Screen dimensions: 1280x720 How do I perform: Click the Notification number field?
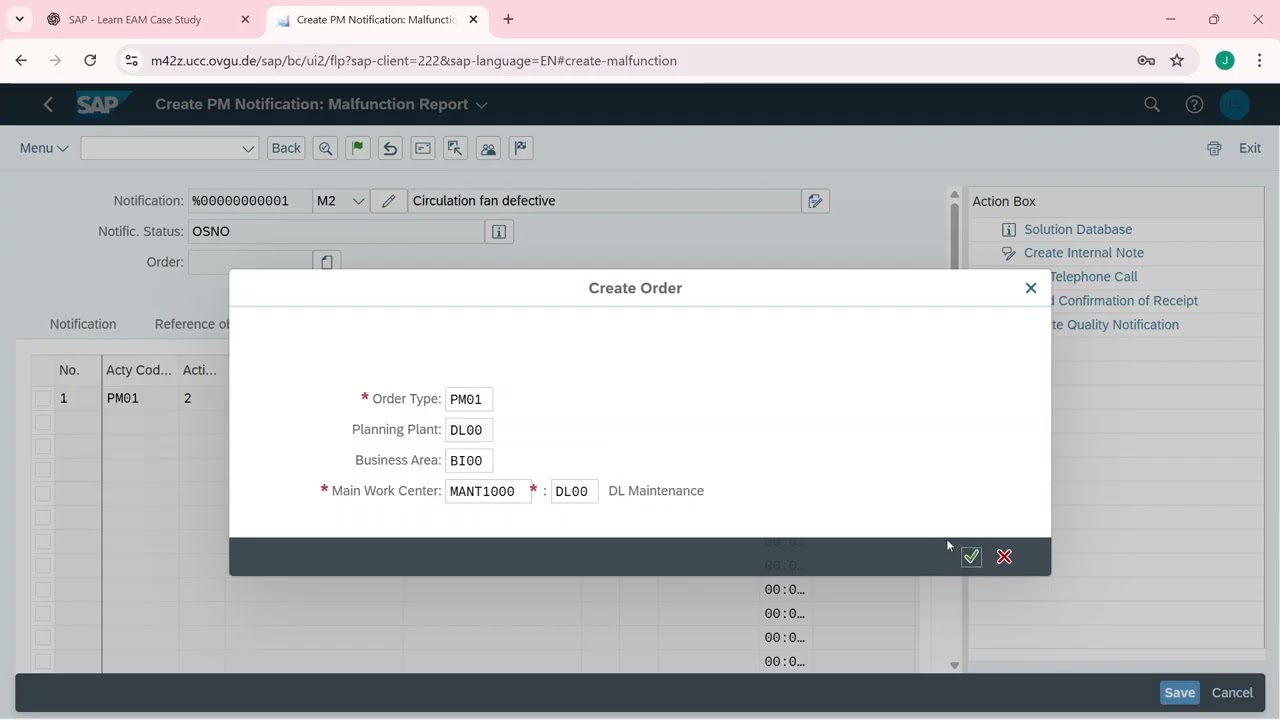[250, 201]
